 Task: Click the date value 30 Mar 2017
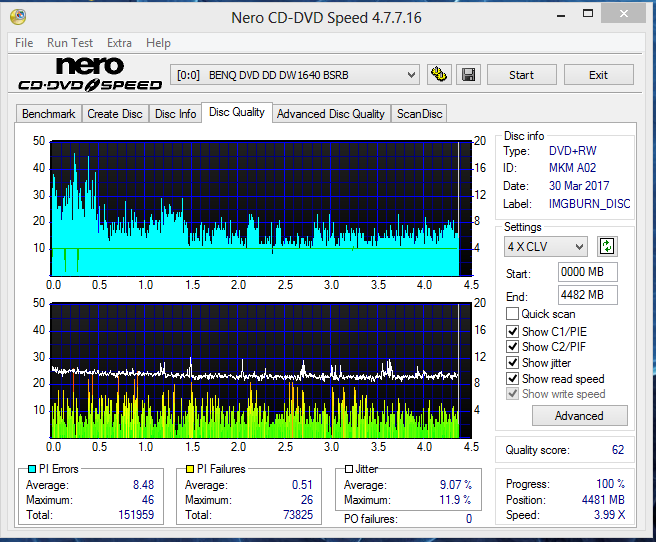pos(579,185)
